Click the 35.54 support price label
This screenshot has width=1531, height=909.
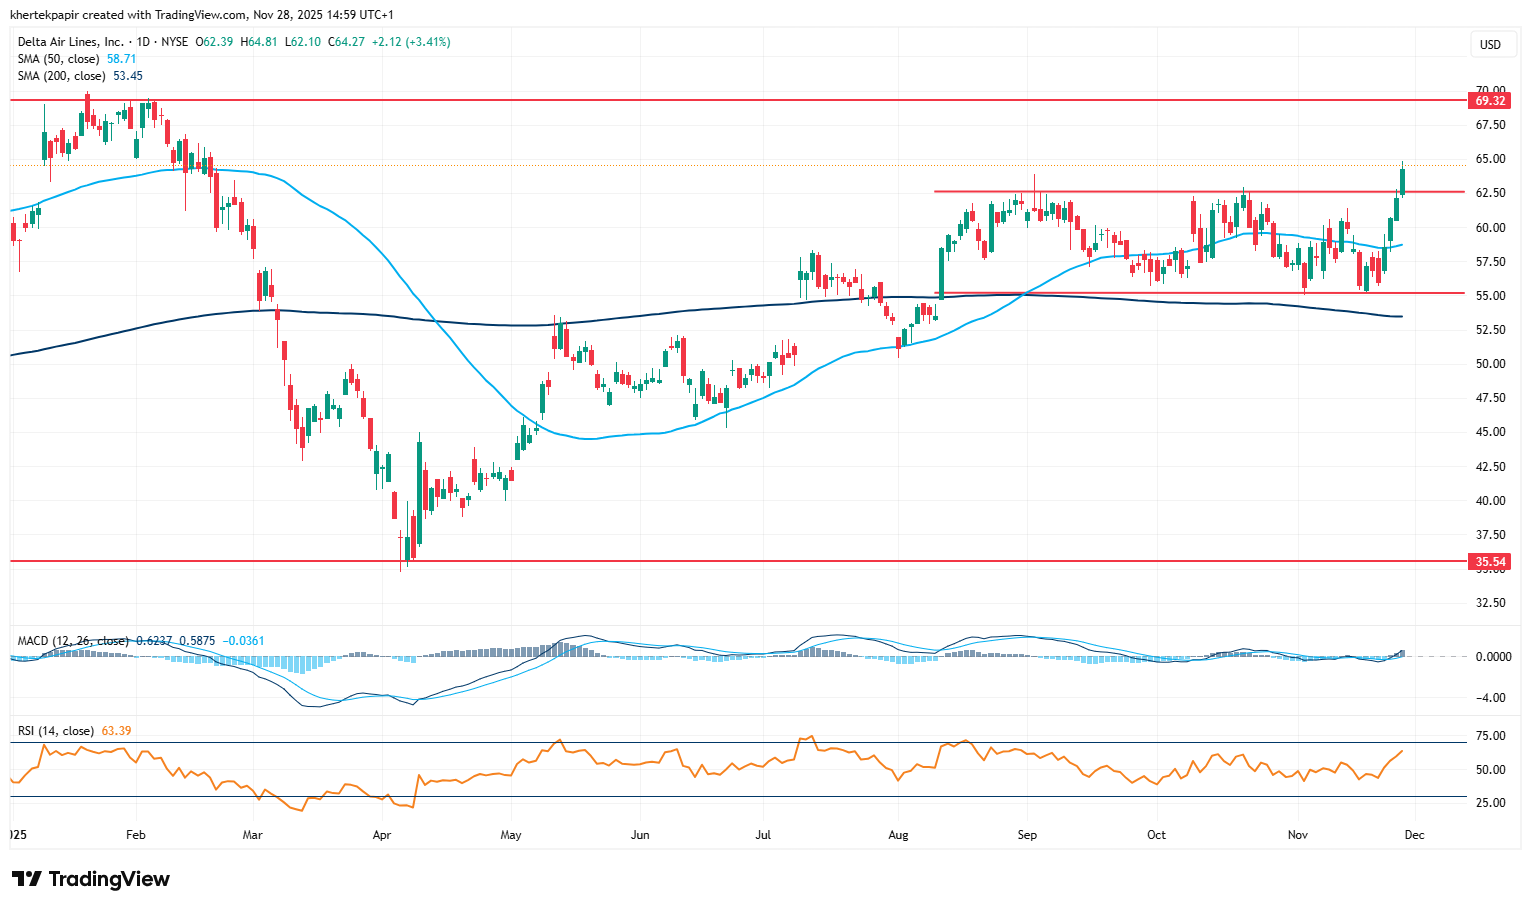coord(1489,562)
